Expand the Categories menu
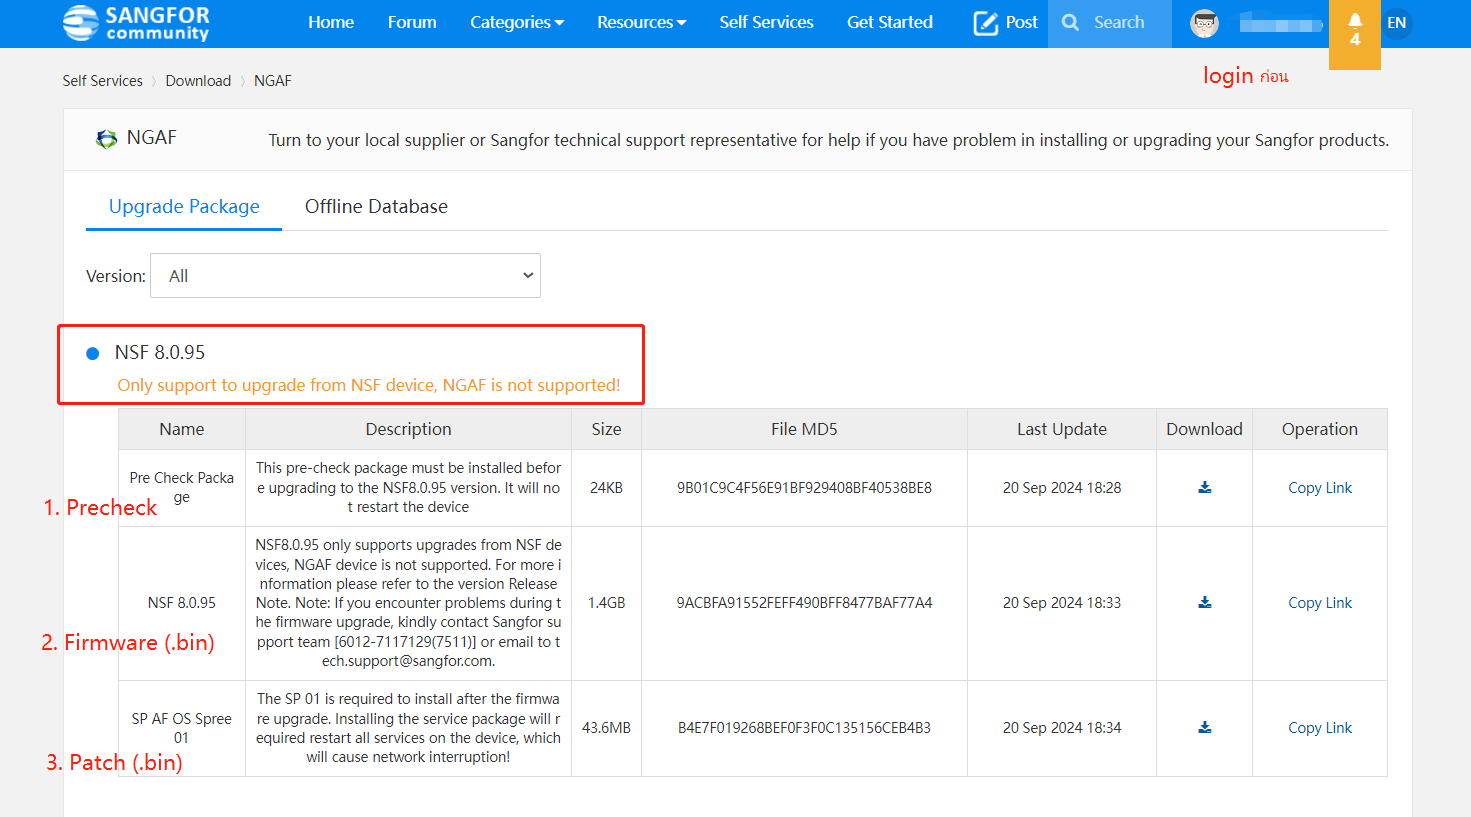The image size is (1471, 817). pos(517,22)
